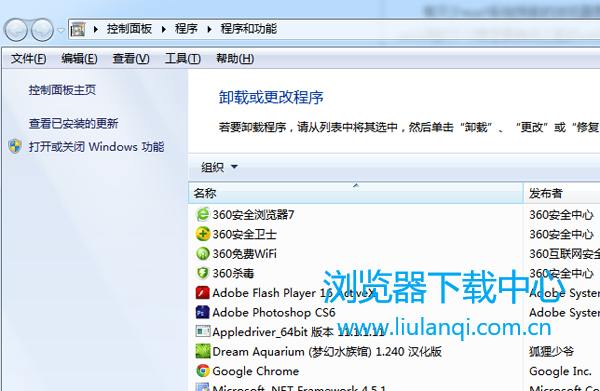600x391 pixels.
Task: Select 程序和功能 breadcrumb segment
Action: pos(249,29)
